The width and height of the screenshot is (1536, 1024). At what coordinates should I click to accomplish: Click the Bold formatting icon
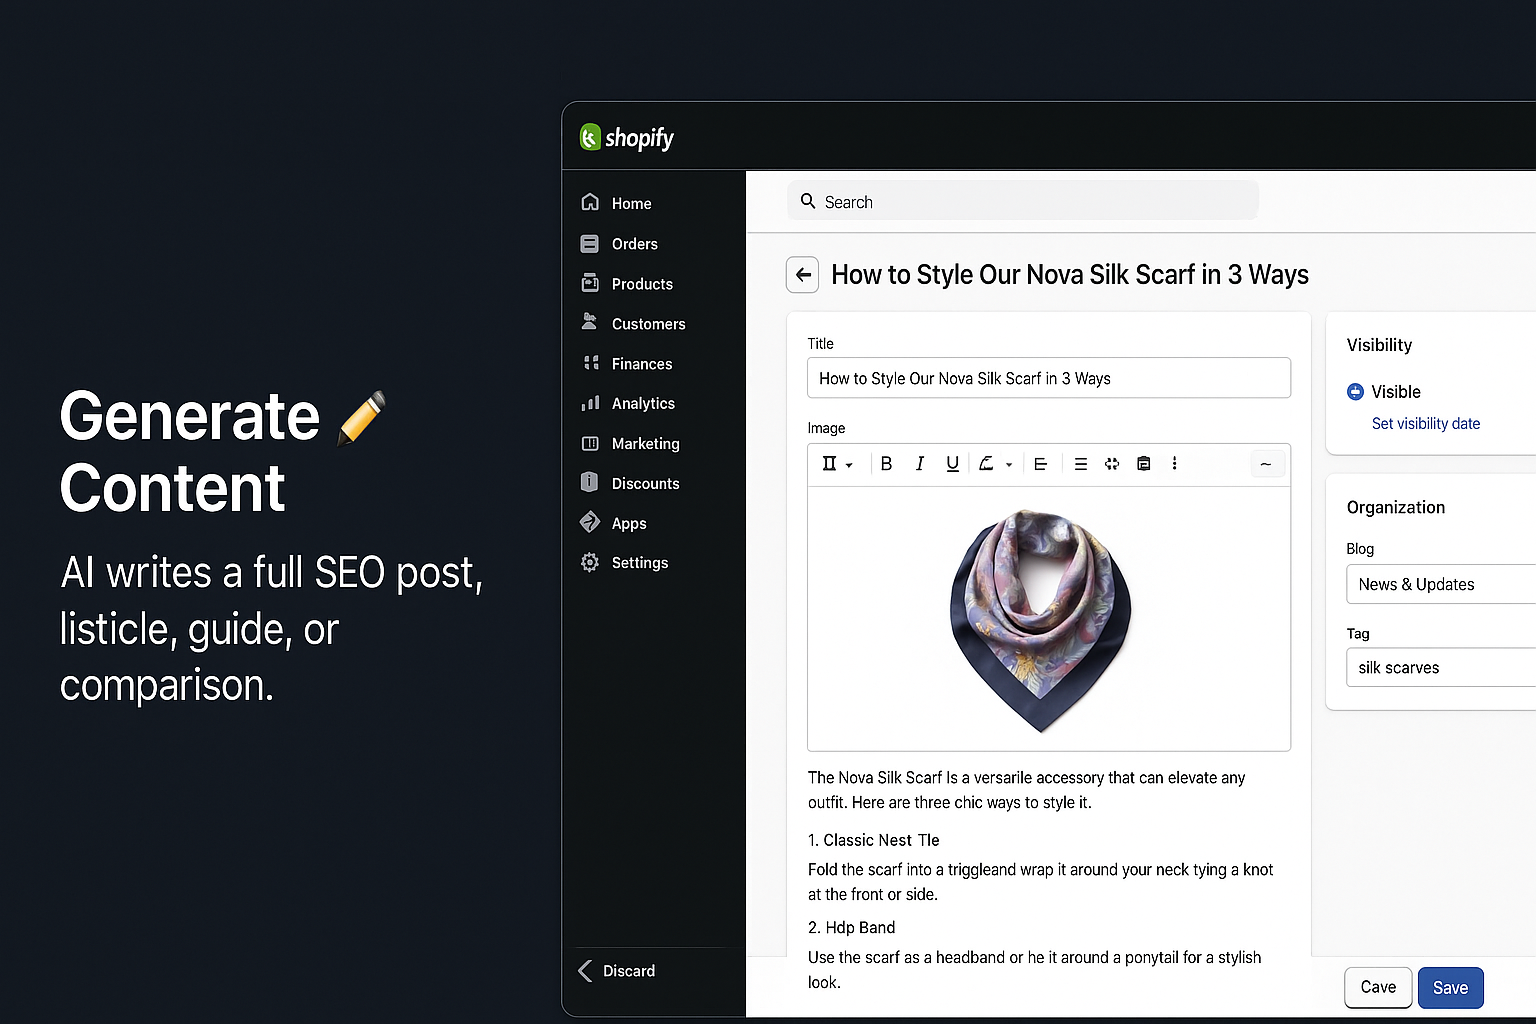pyautogui.click(x=886, y=464)
